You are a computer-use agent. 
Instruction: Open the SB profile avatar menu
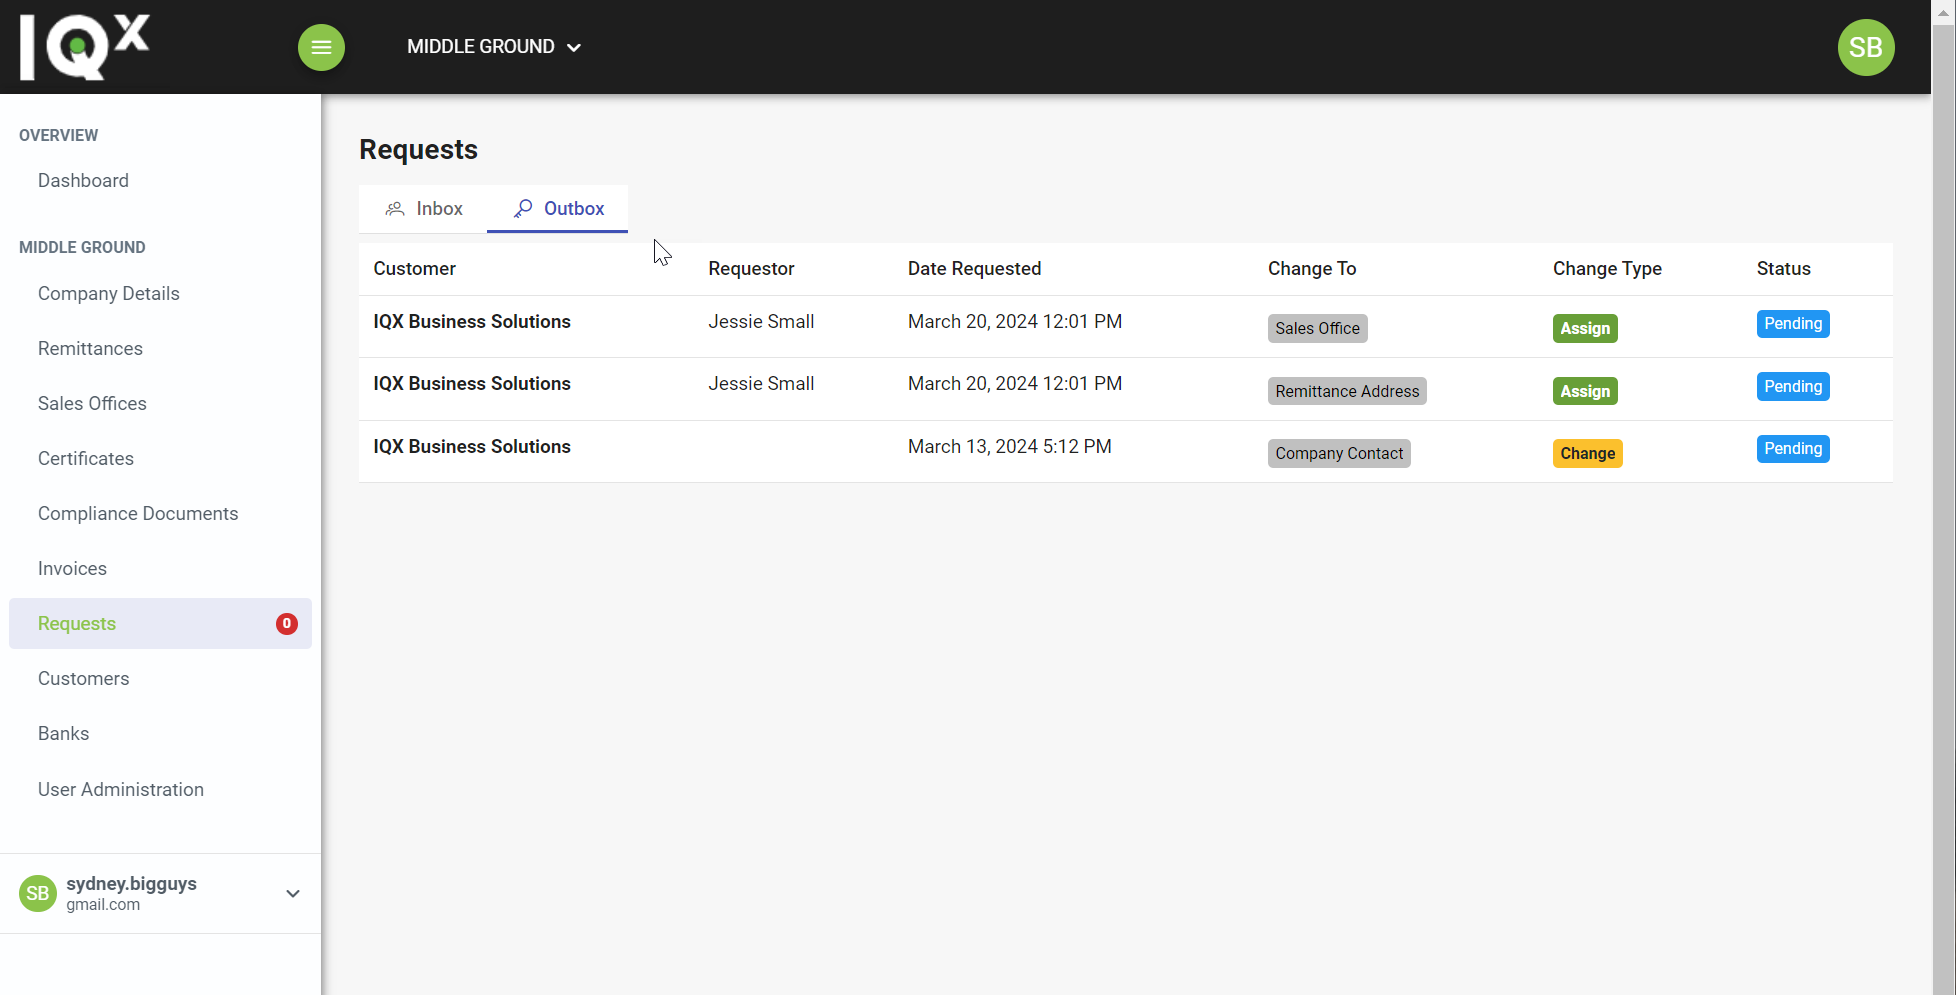pyautogui.click(x=1866, y=47)
